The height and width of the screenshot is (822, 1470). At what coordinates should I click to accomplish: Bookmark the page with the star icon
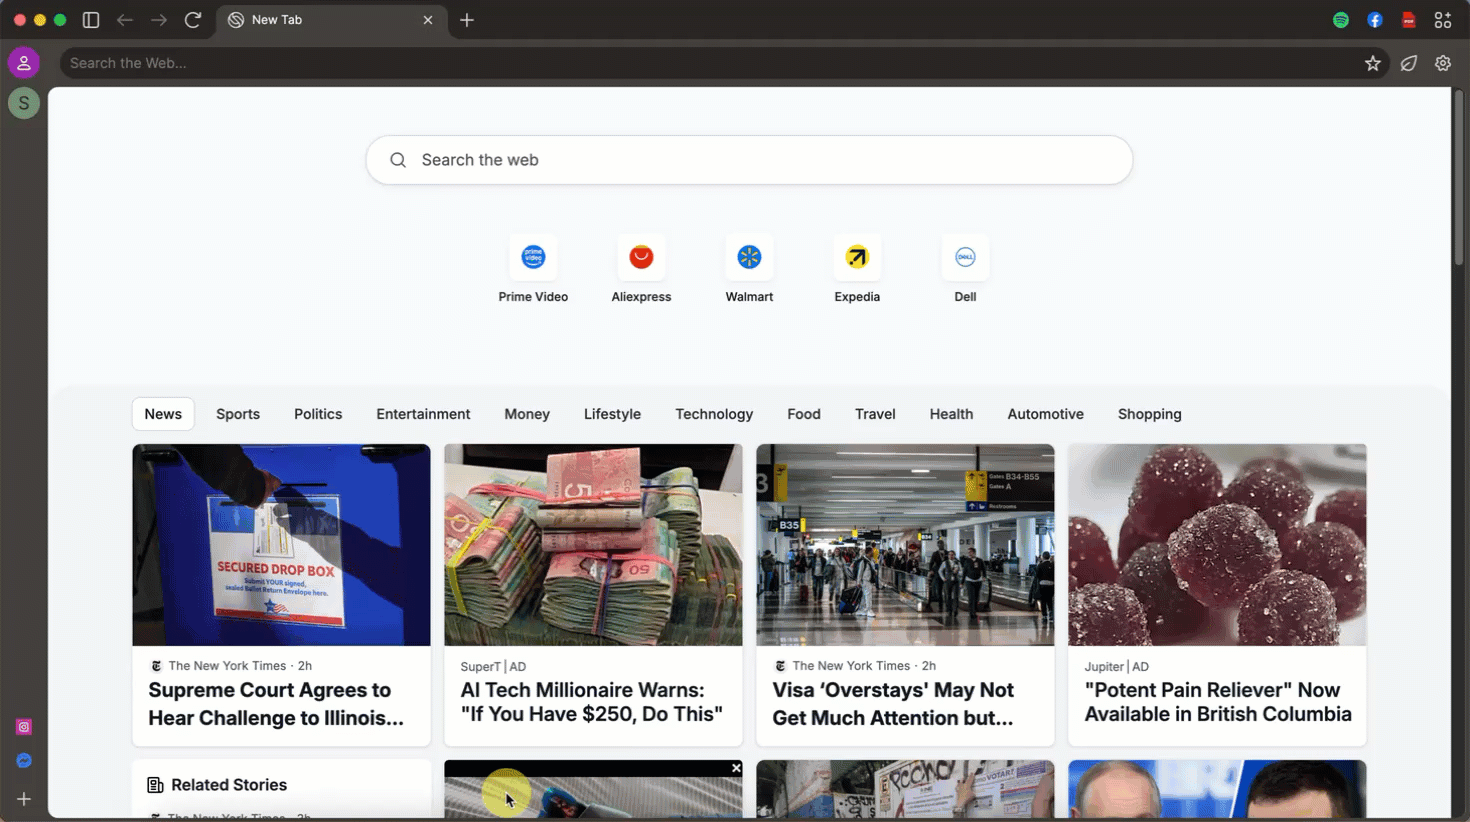(x=1373, y=63)
